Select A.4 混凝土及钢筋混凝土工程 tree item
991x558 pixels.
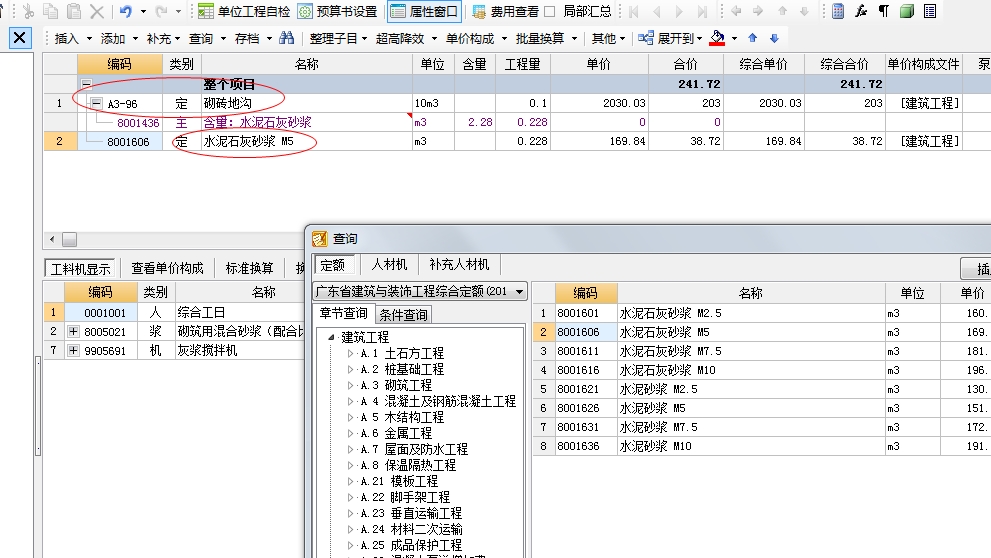(x=438, y=401)
